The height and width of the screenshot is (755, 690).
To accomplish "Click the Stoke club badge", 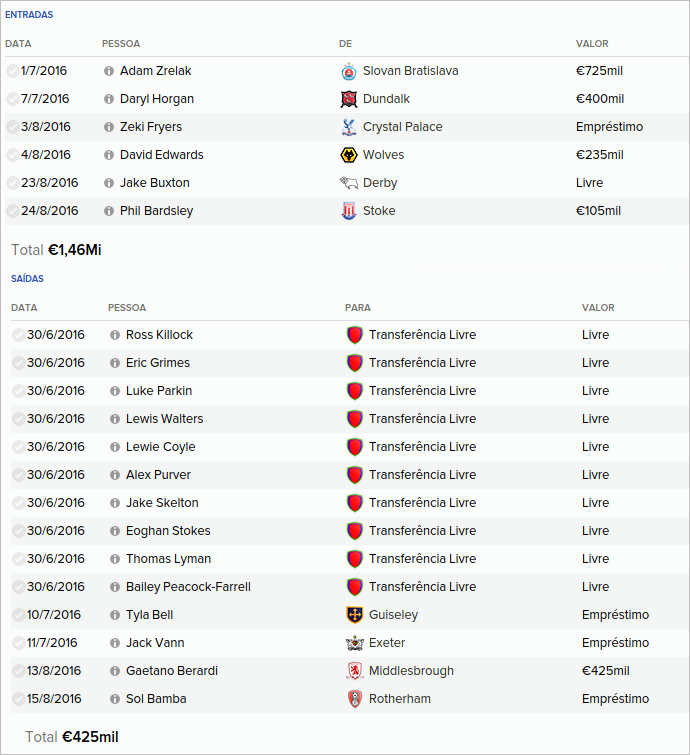I will point(348,211).
